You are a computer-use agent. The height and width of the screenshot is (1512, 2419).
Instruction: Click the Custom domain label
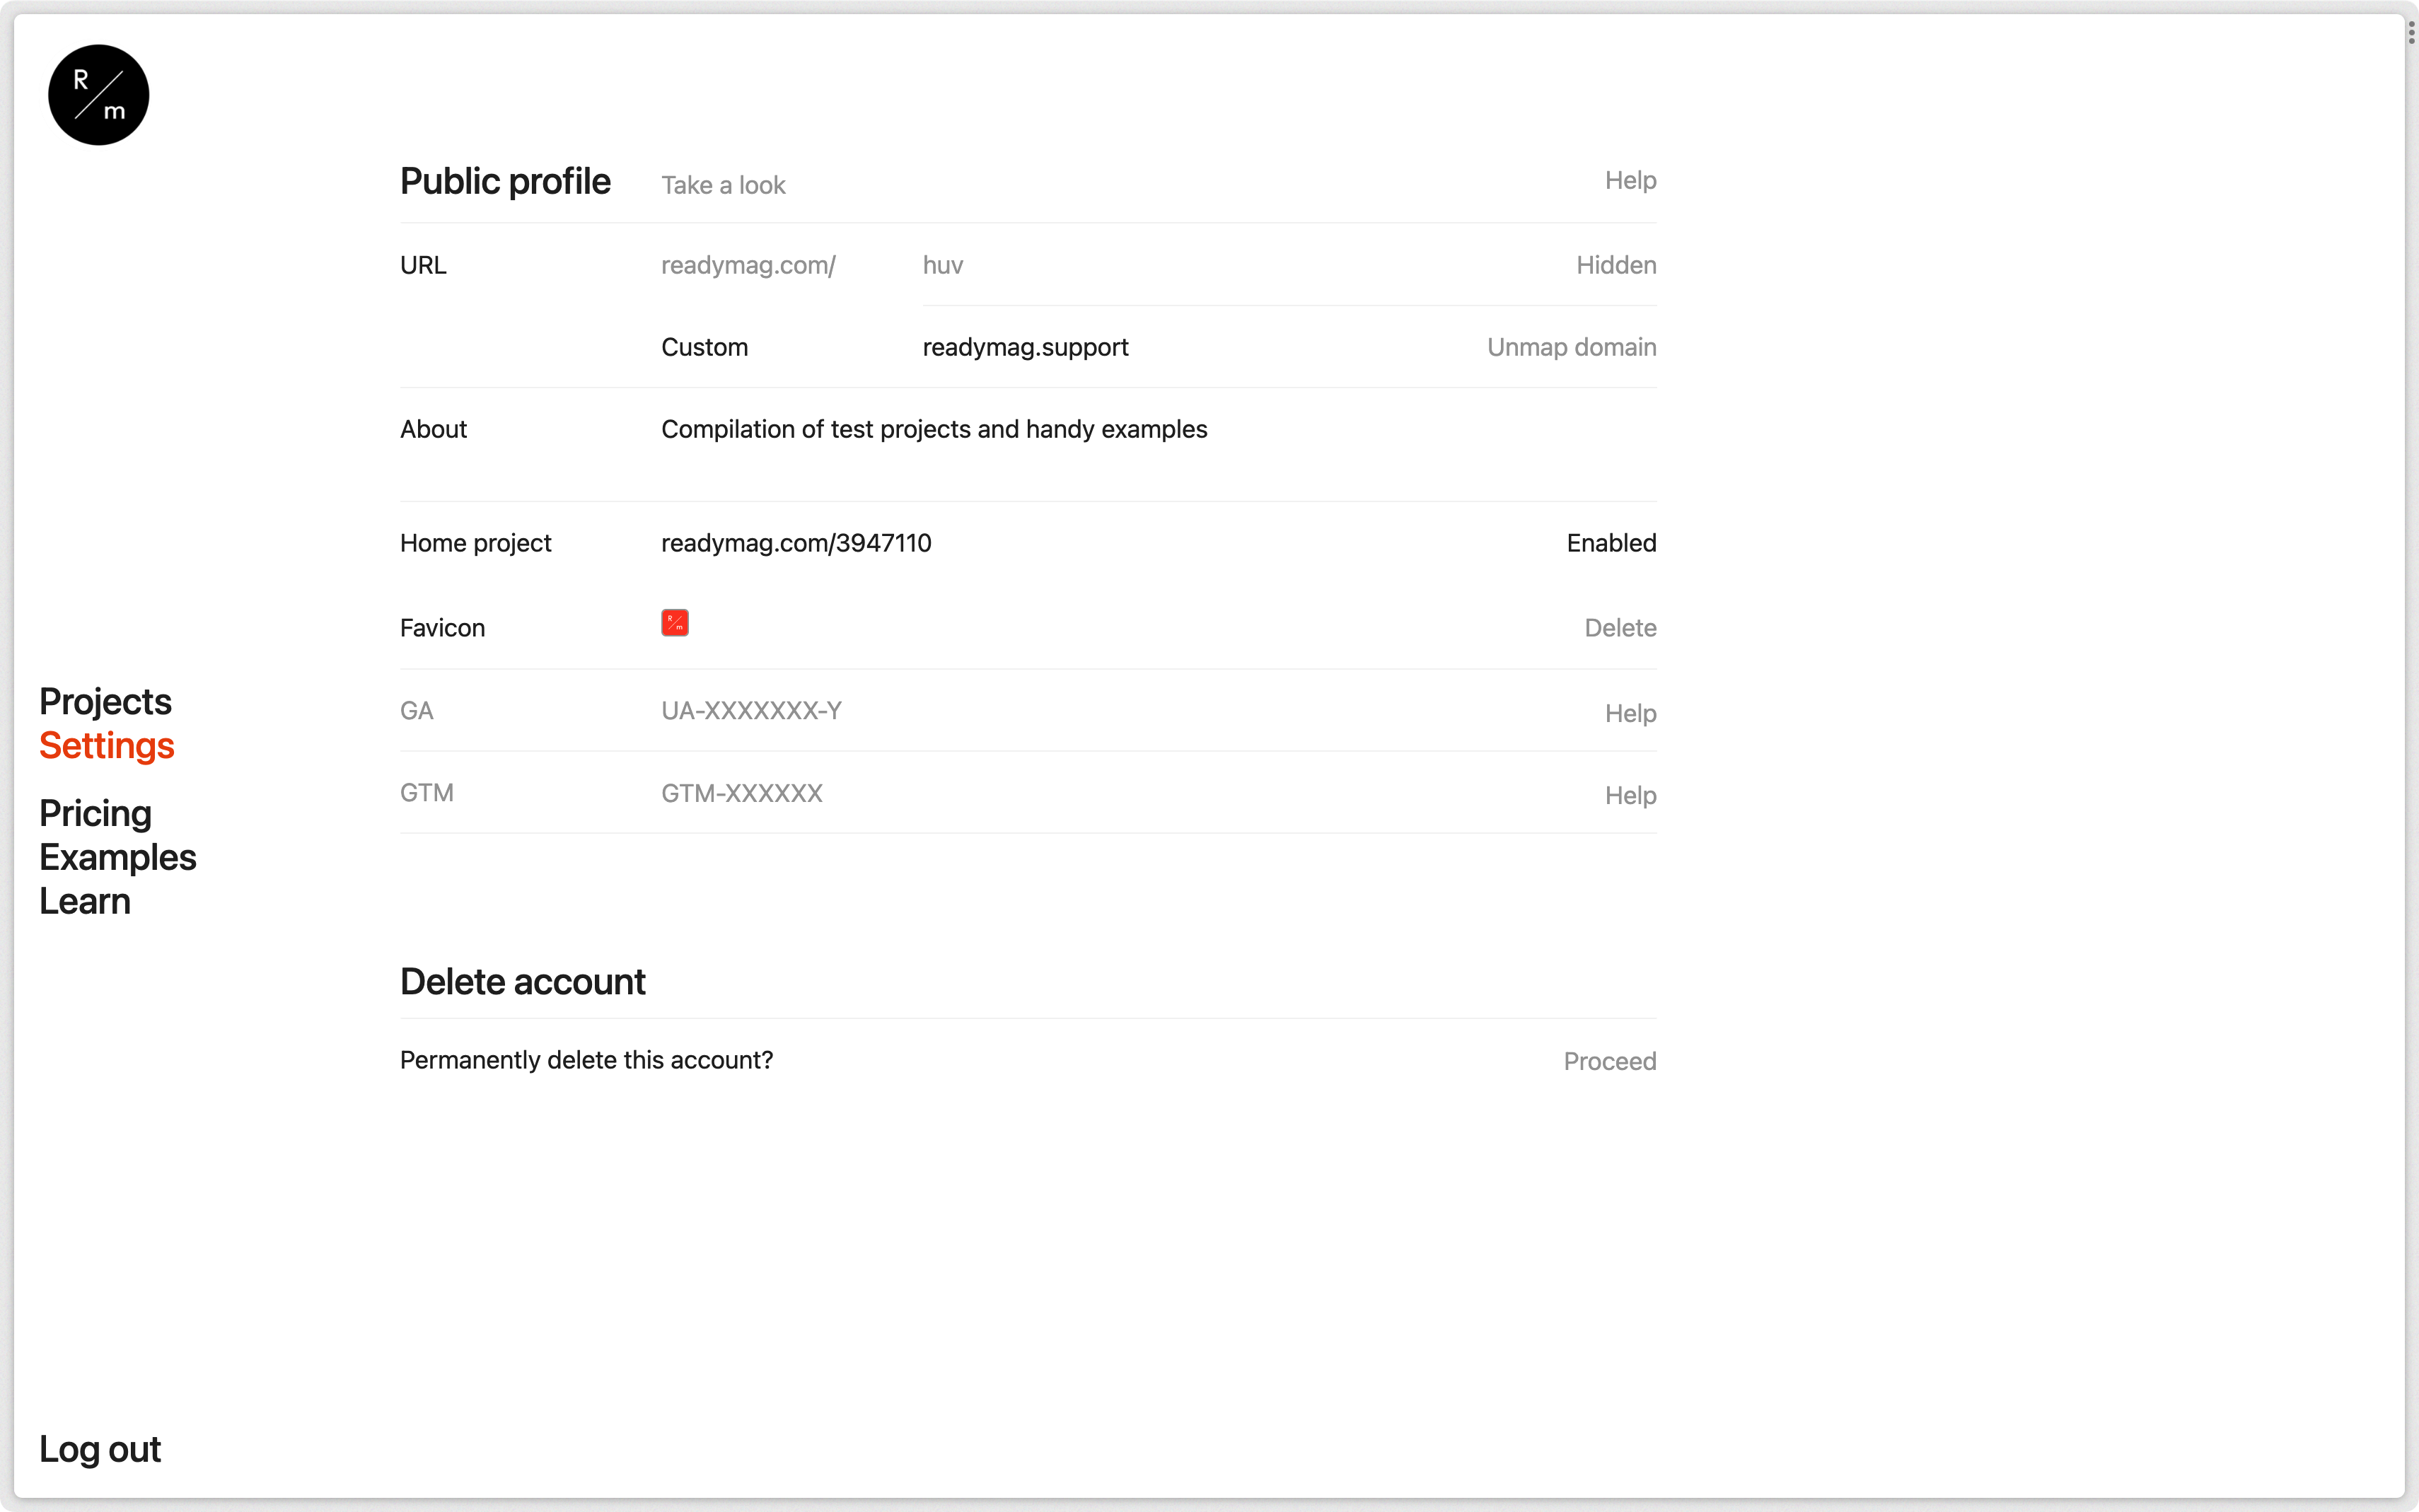click(704, 347)
